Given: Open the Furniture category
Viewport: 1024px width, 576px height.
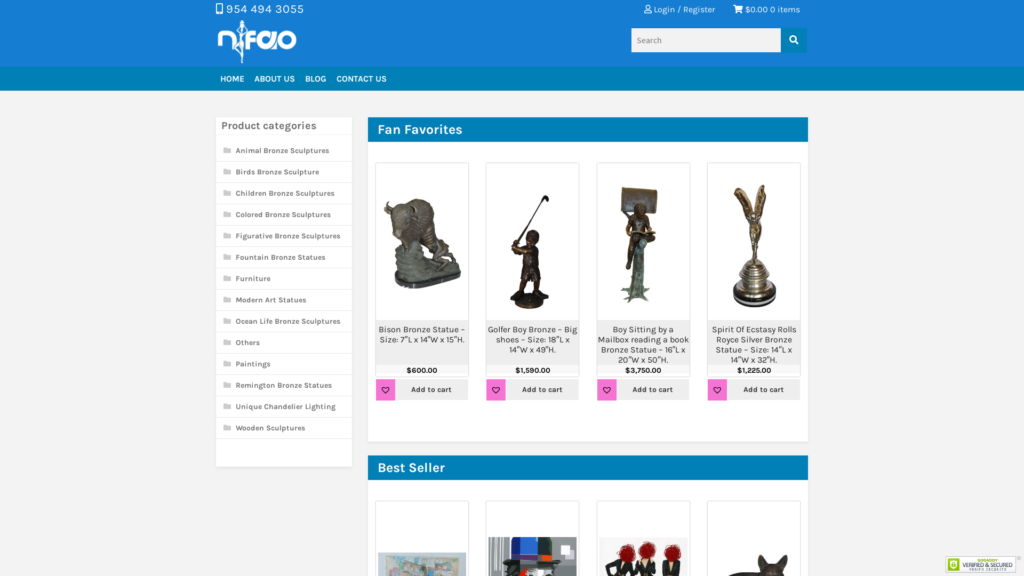Looking at the screenshot, I should click(253, 278).
